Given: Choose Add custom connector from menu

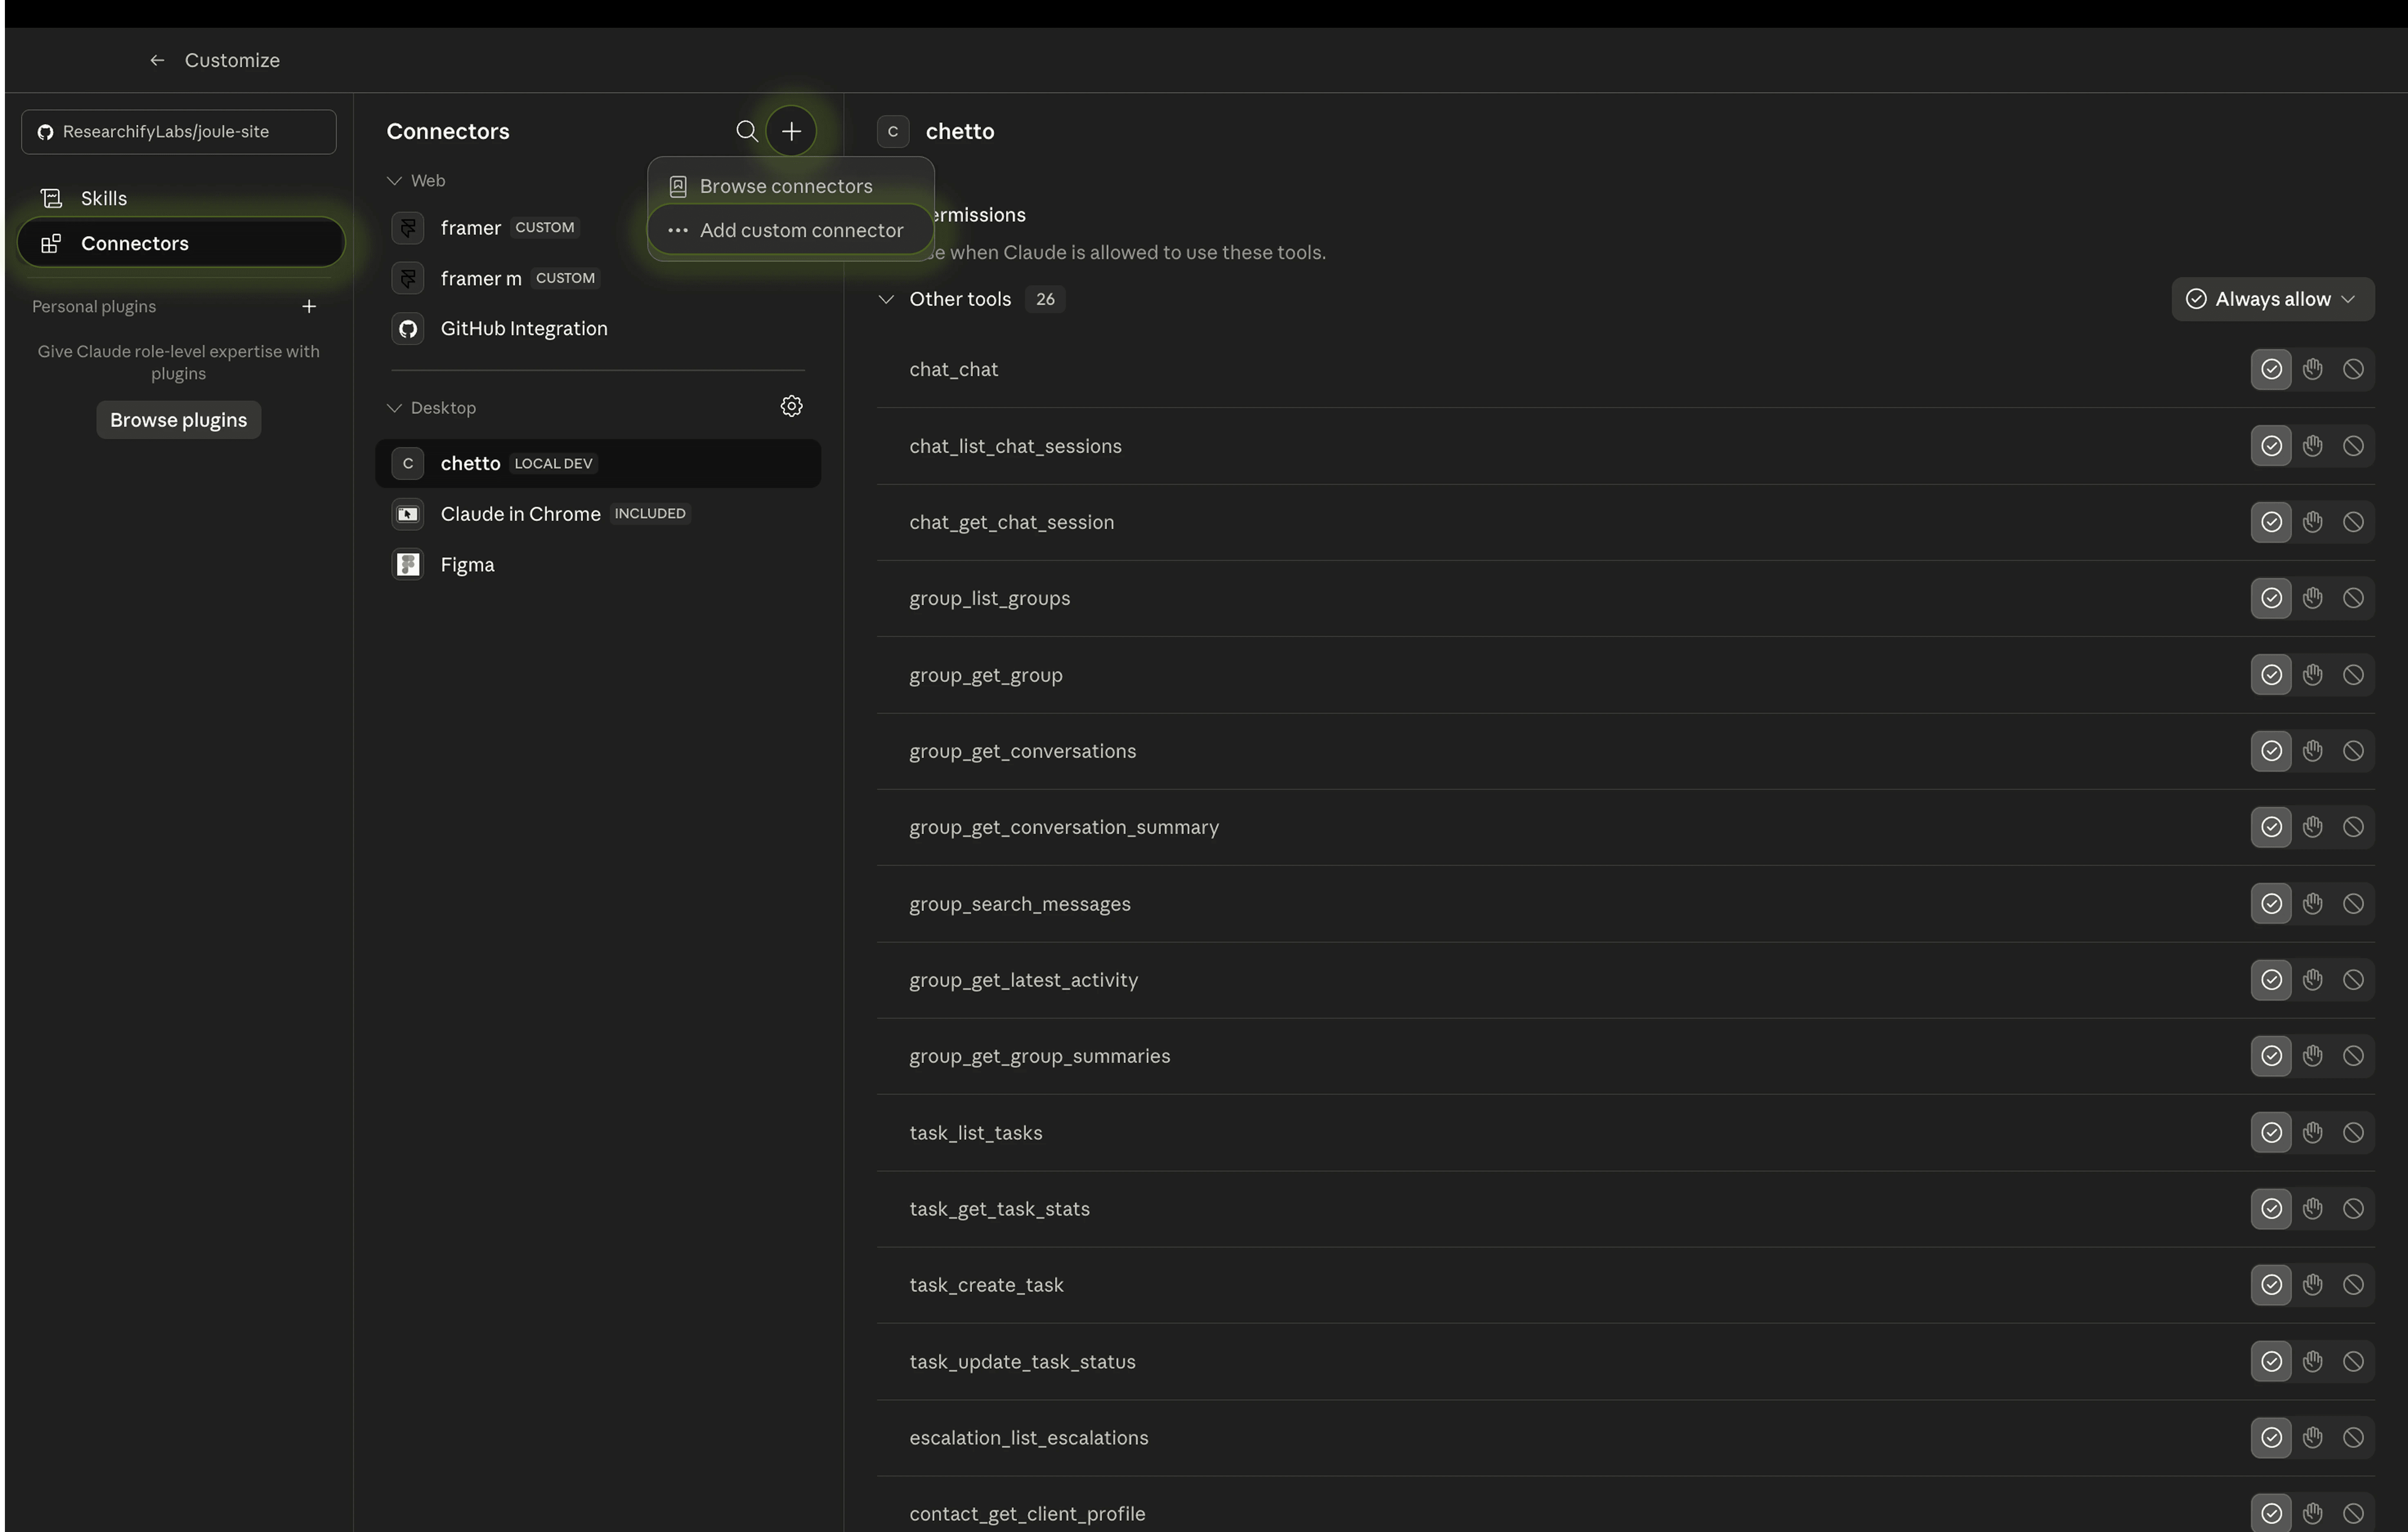Looking at the screenshot, I should click(x=790, y=230).
